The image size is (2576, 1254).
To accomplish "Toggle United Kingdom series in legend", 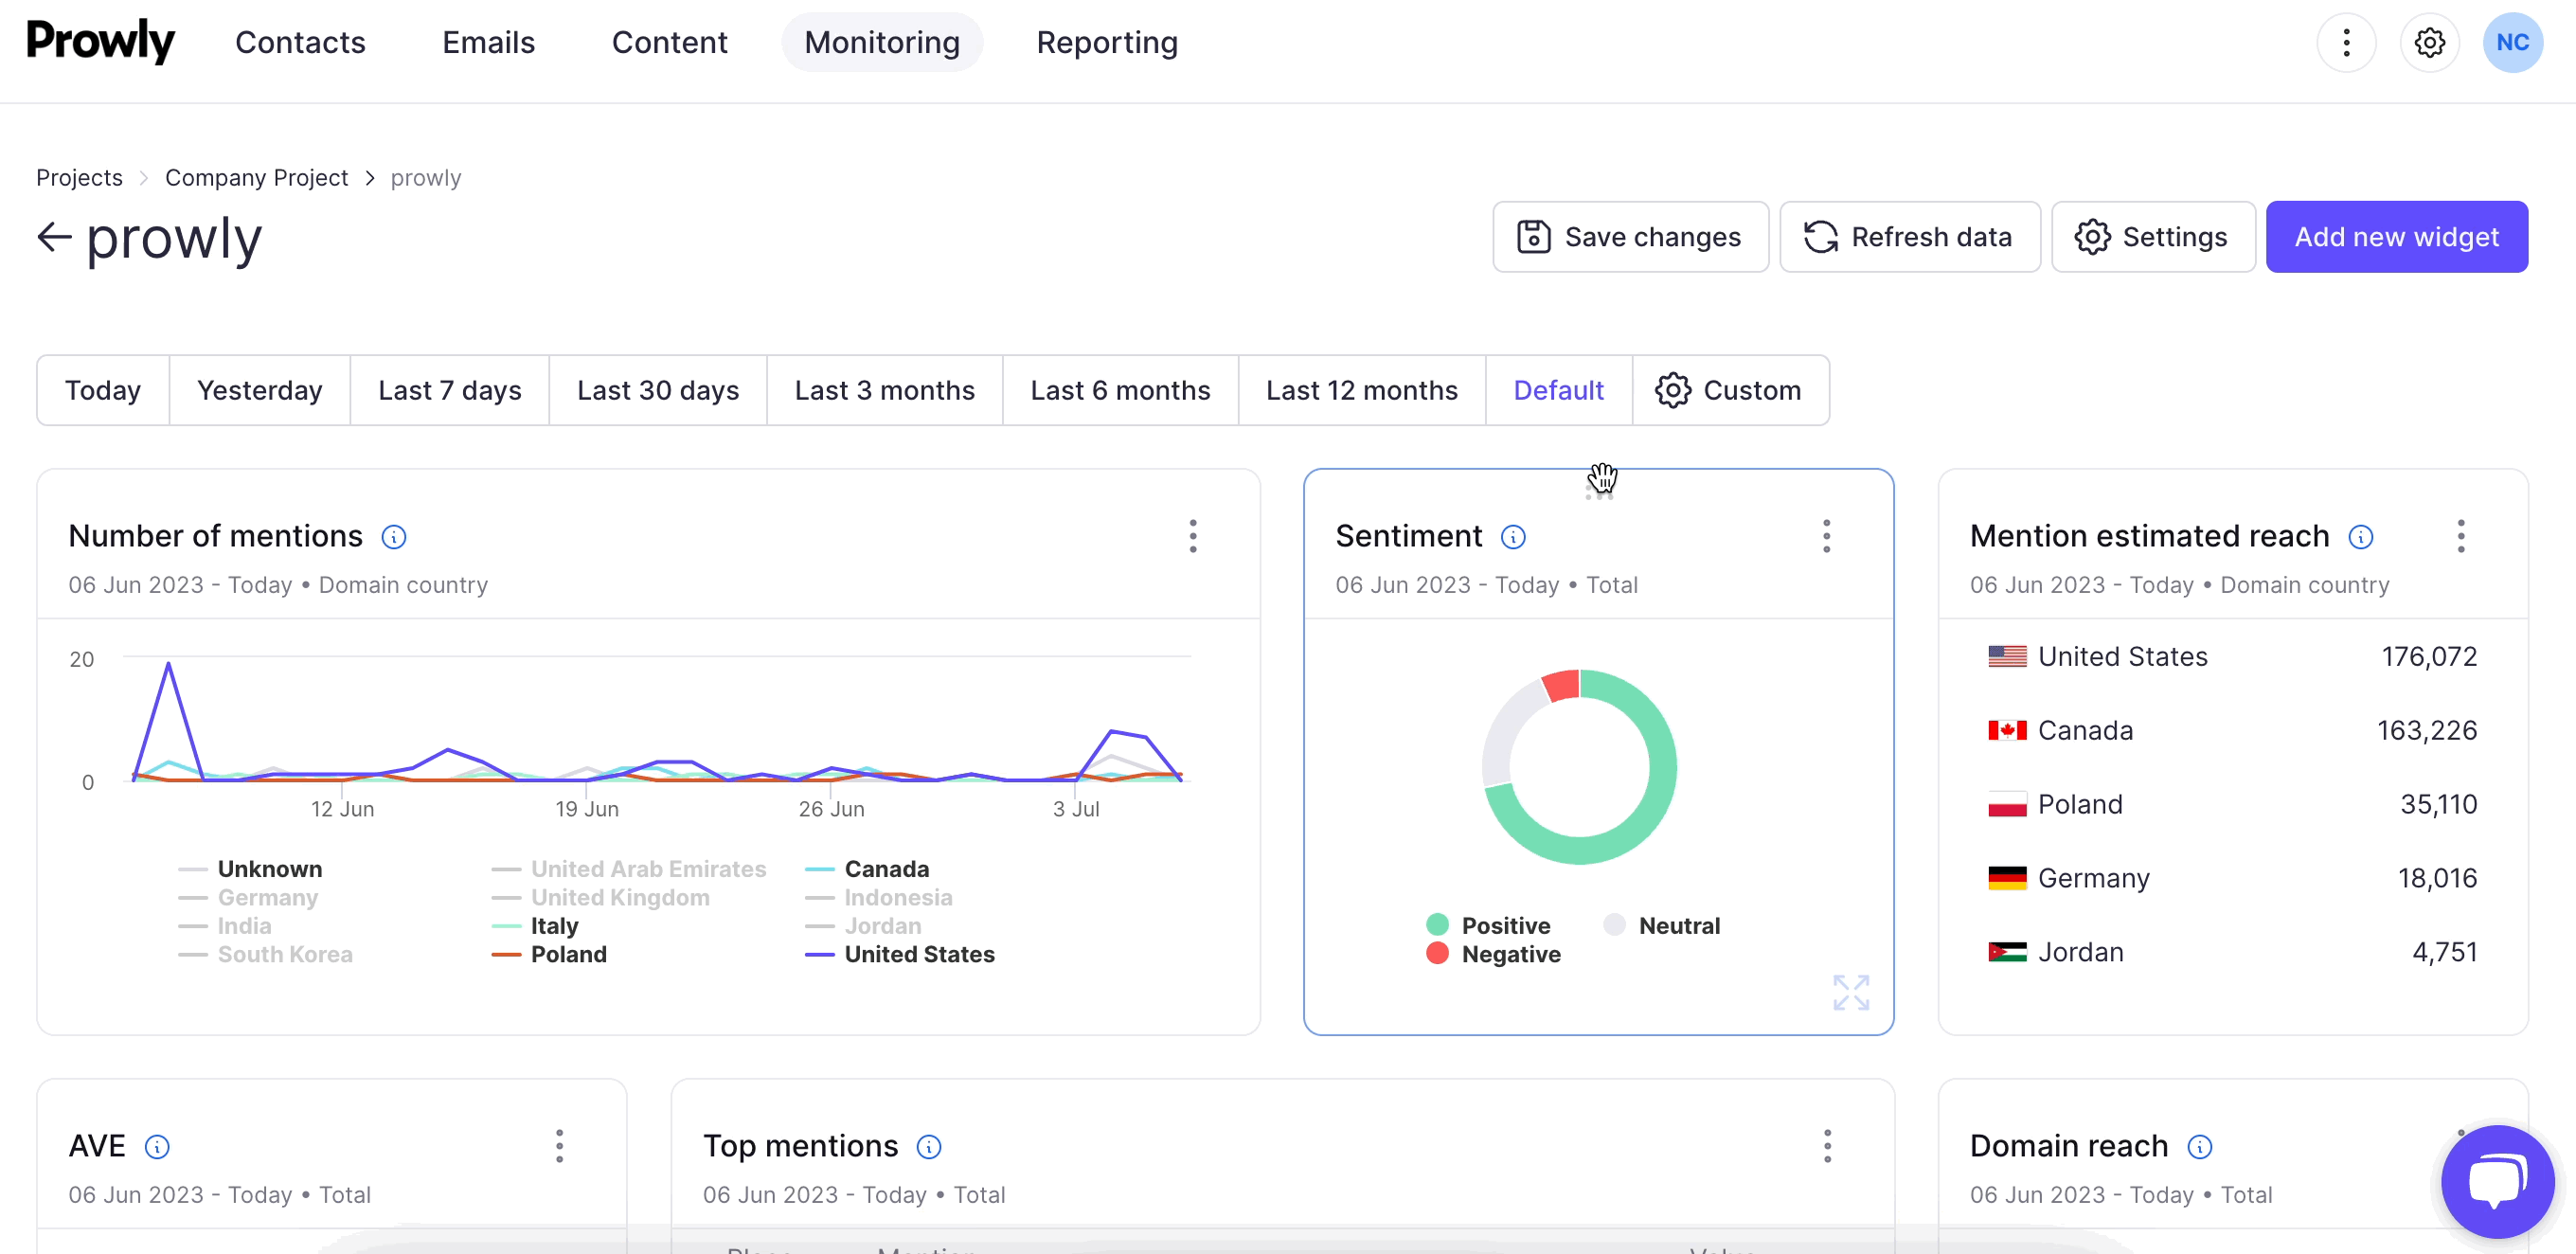I will pos(601,898).
